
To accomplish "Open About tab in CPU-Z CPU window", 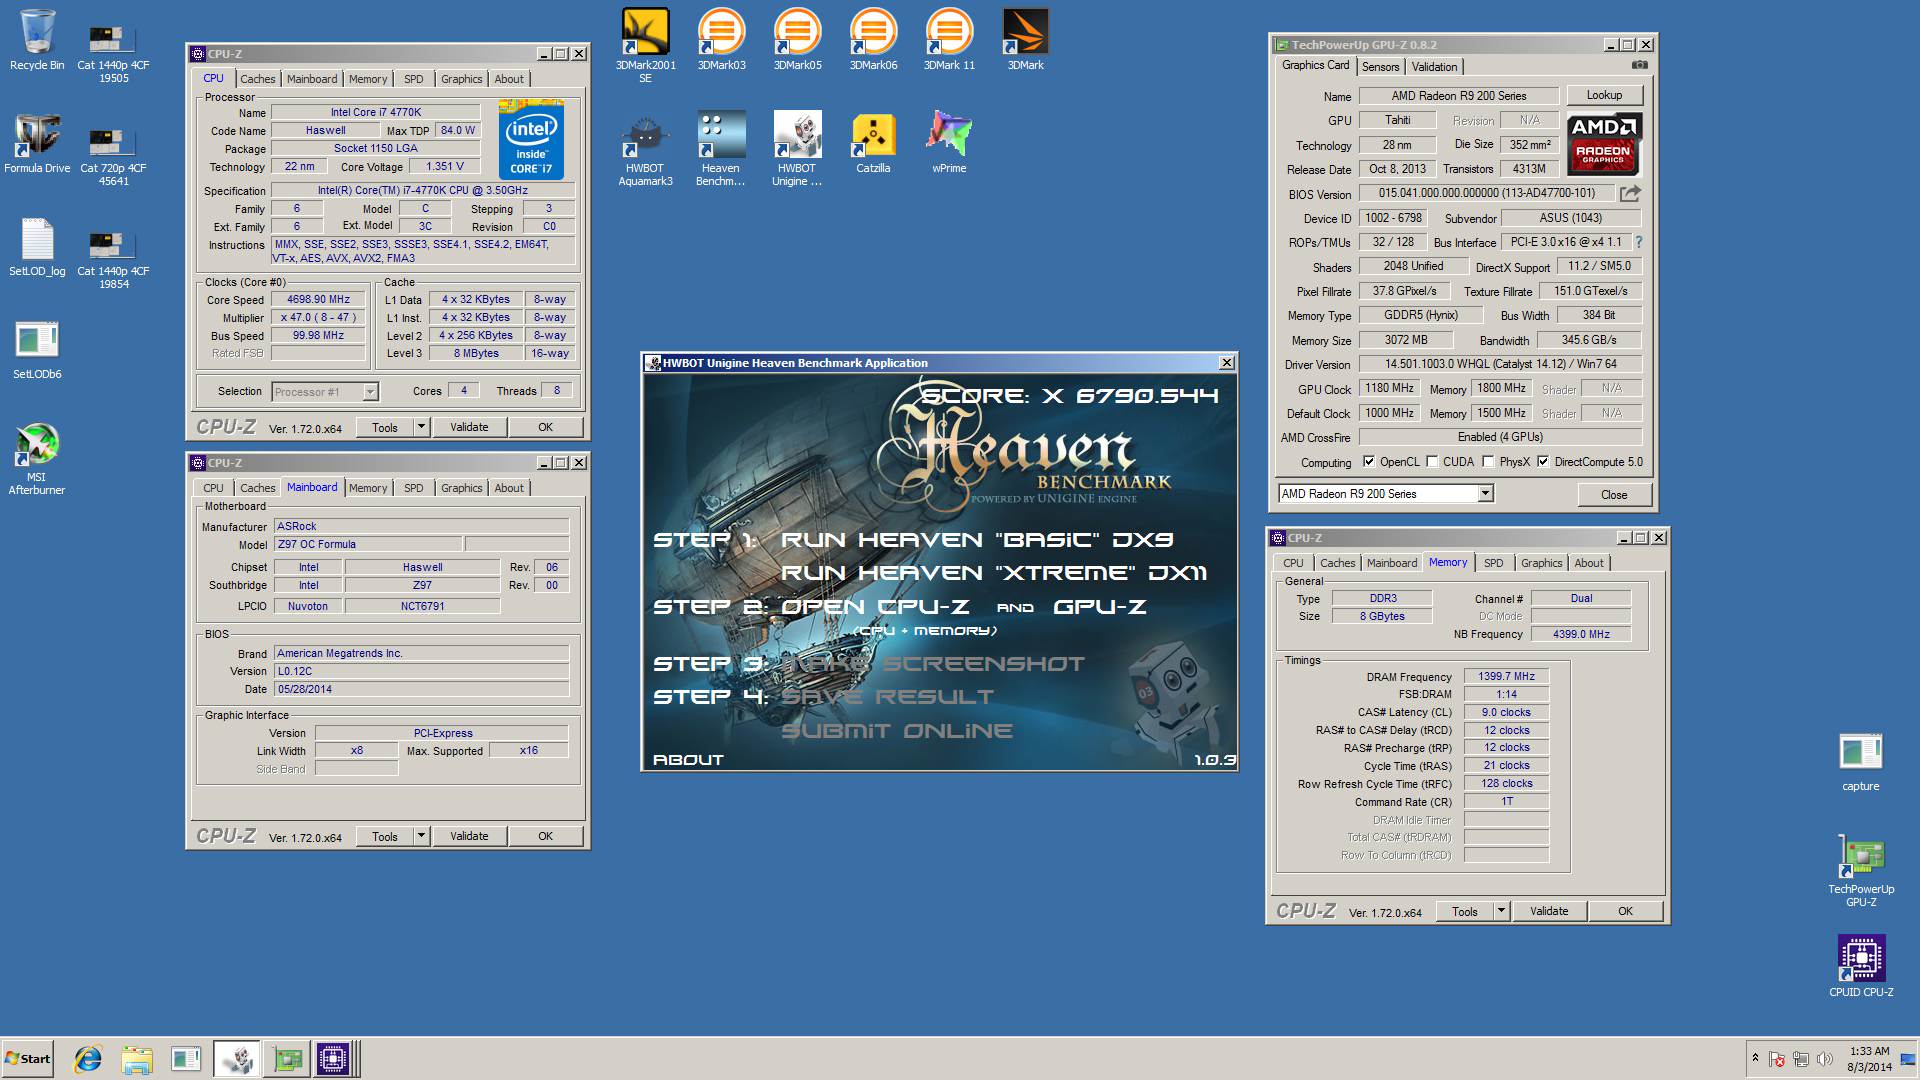I will point(509,79).
